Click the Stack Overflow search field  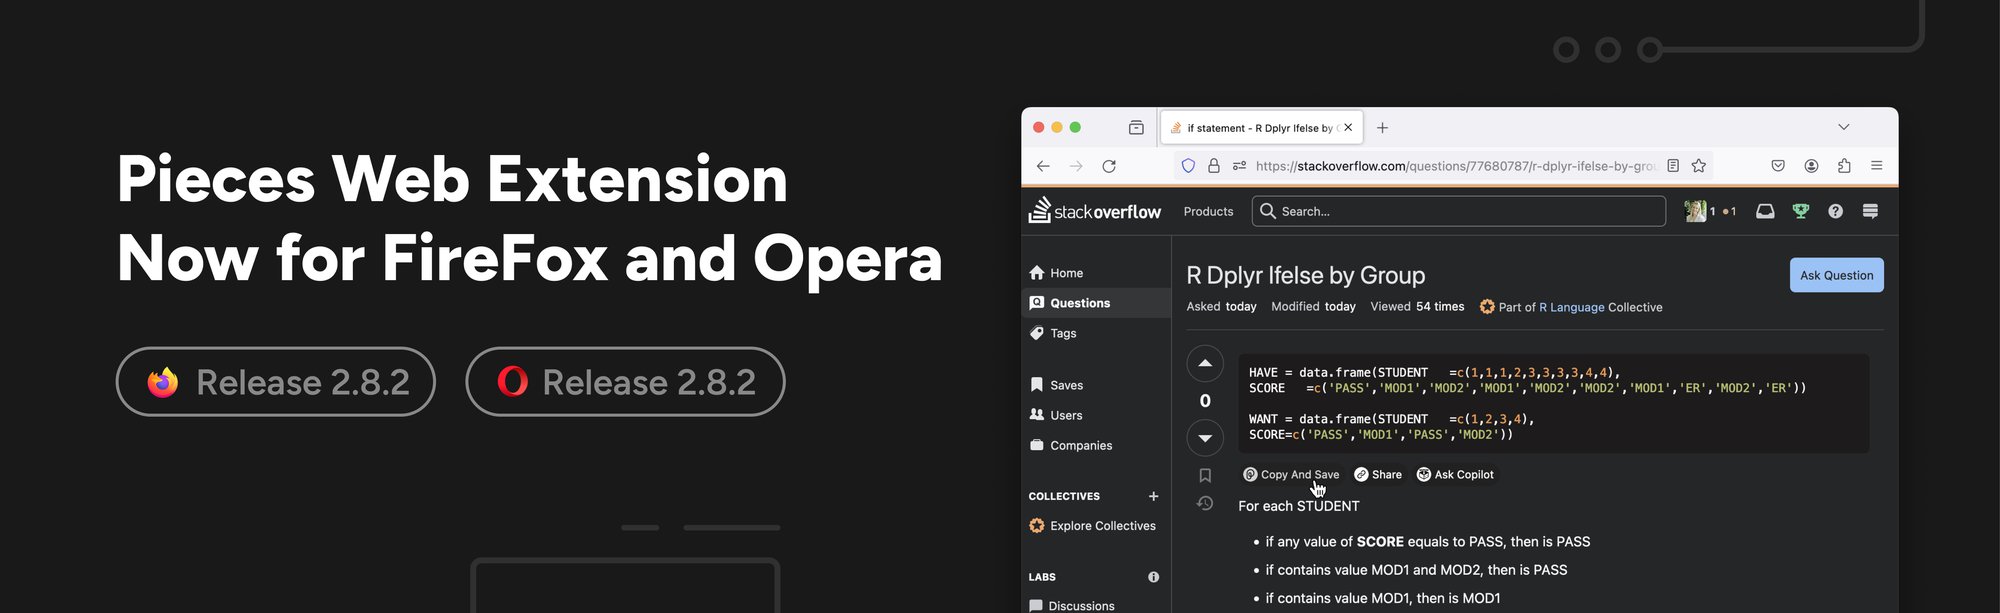(x=1459, y=211)
